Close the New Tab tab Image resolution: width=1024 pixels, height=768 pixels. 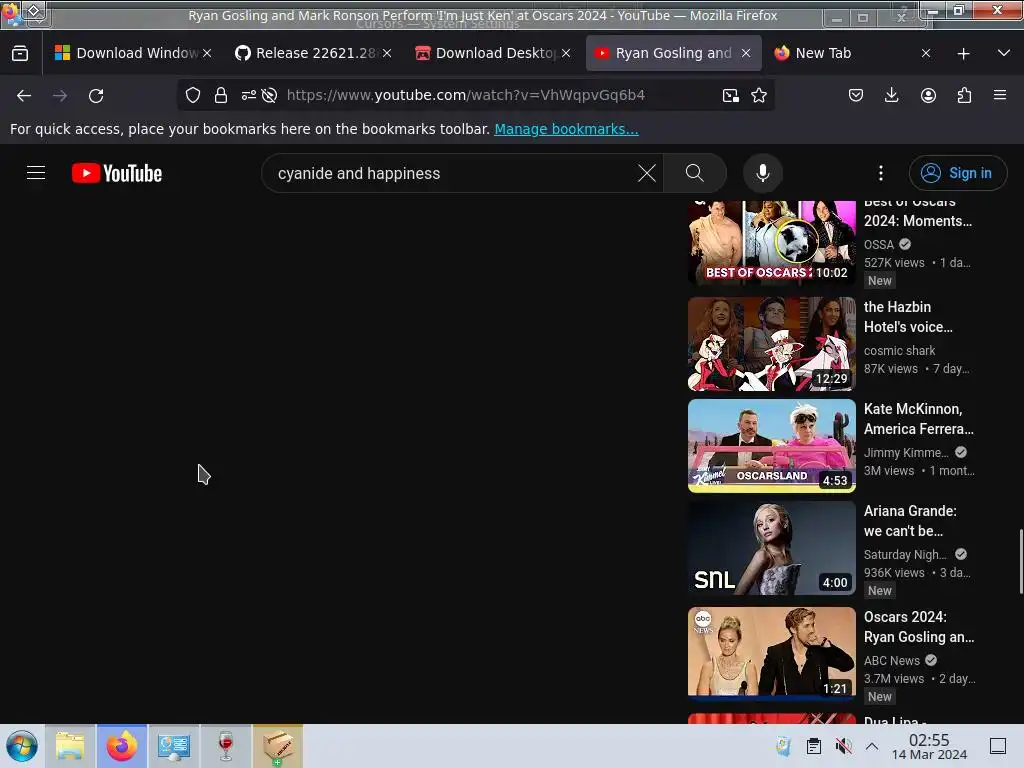click(926, 54)
